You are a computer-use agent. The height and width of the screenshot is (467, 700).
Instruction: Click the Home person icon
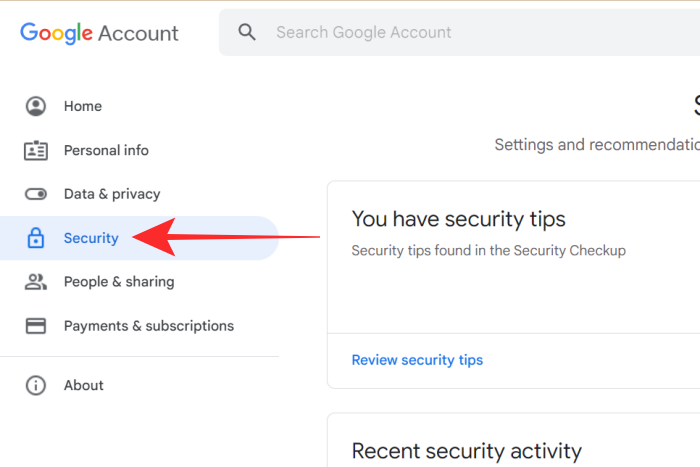coord(36,106)
